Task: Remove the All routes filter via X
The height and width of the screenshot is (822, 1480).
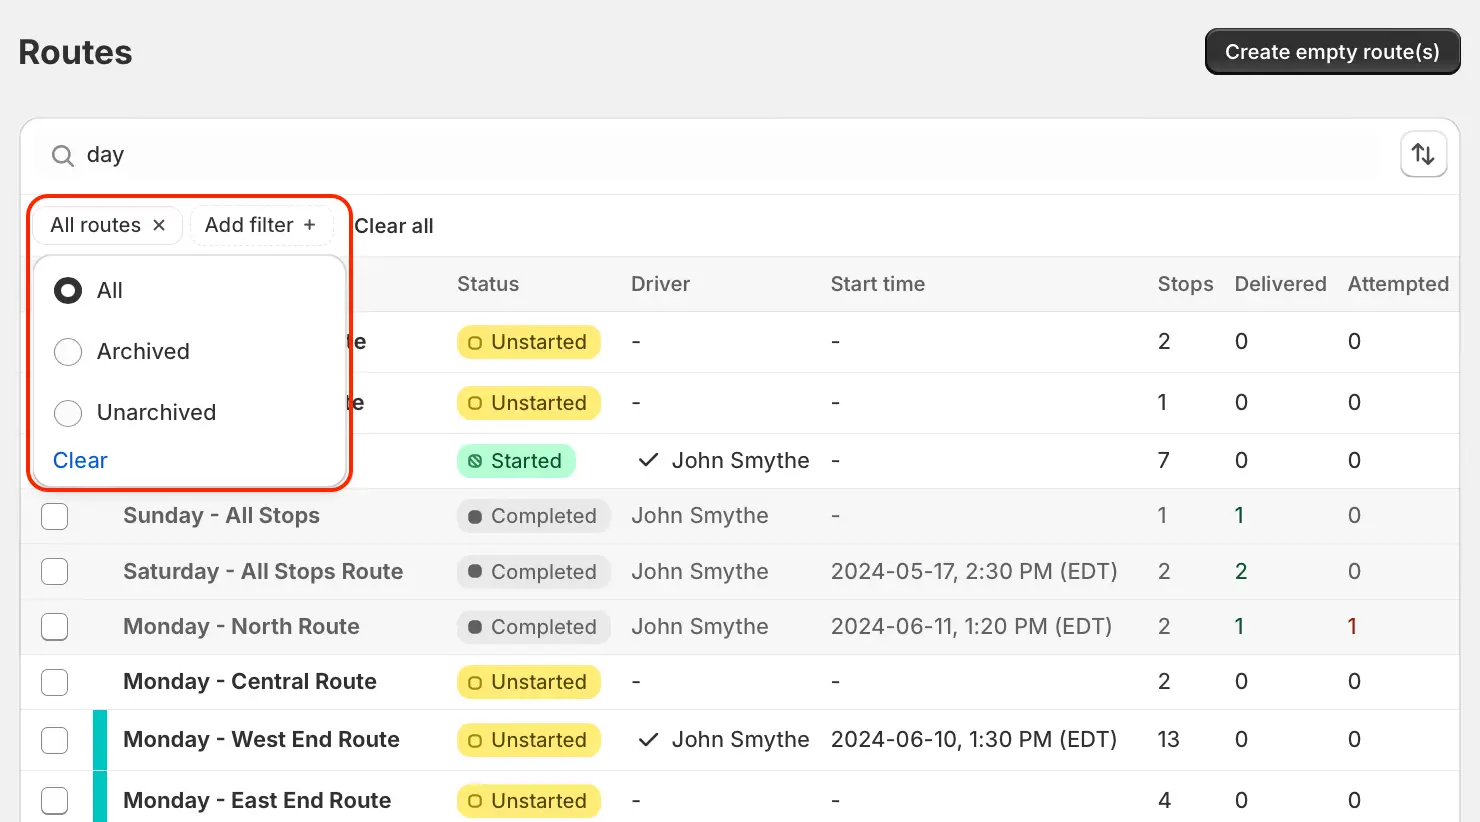Action: coord(159,225)
